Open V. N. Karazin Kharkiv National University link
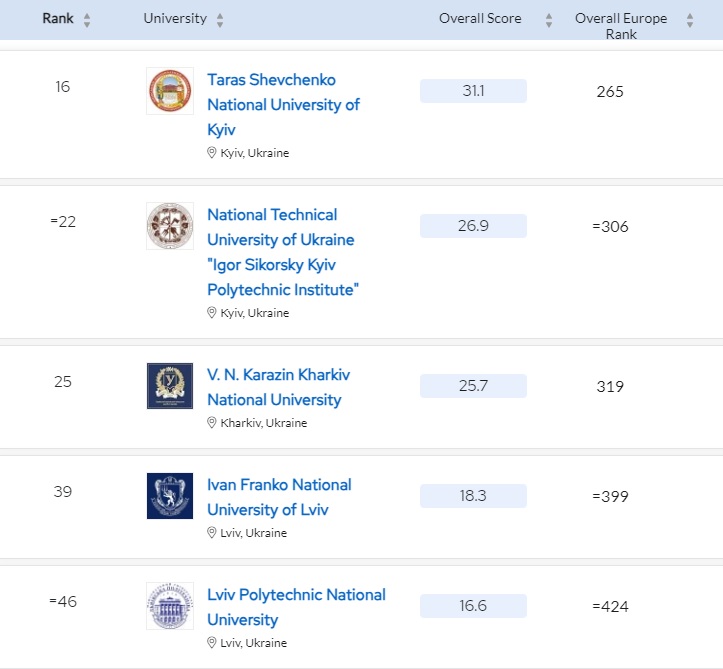723x669 pixels. point(278,386)
